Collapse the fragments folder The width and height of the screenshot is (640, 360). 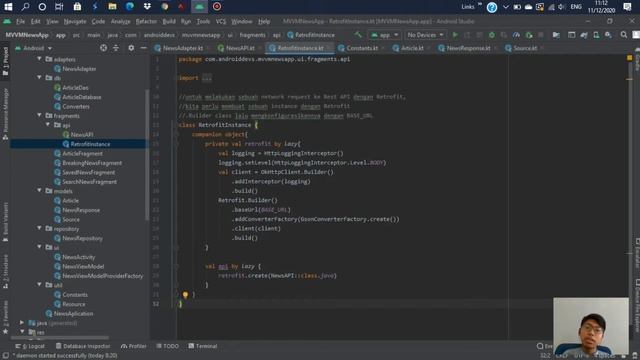[40, 116]
